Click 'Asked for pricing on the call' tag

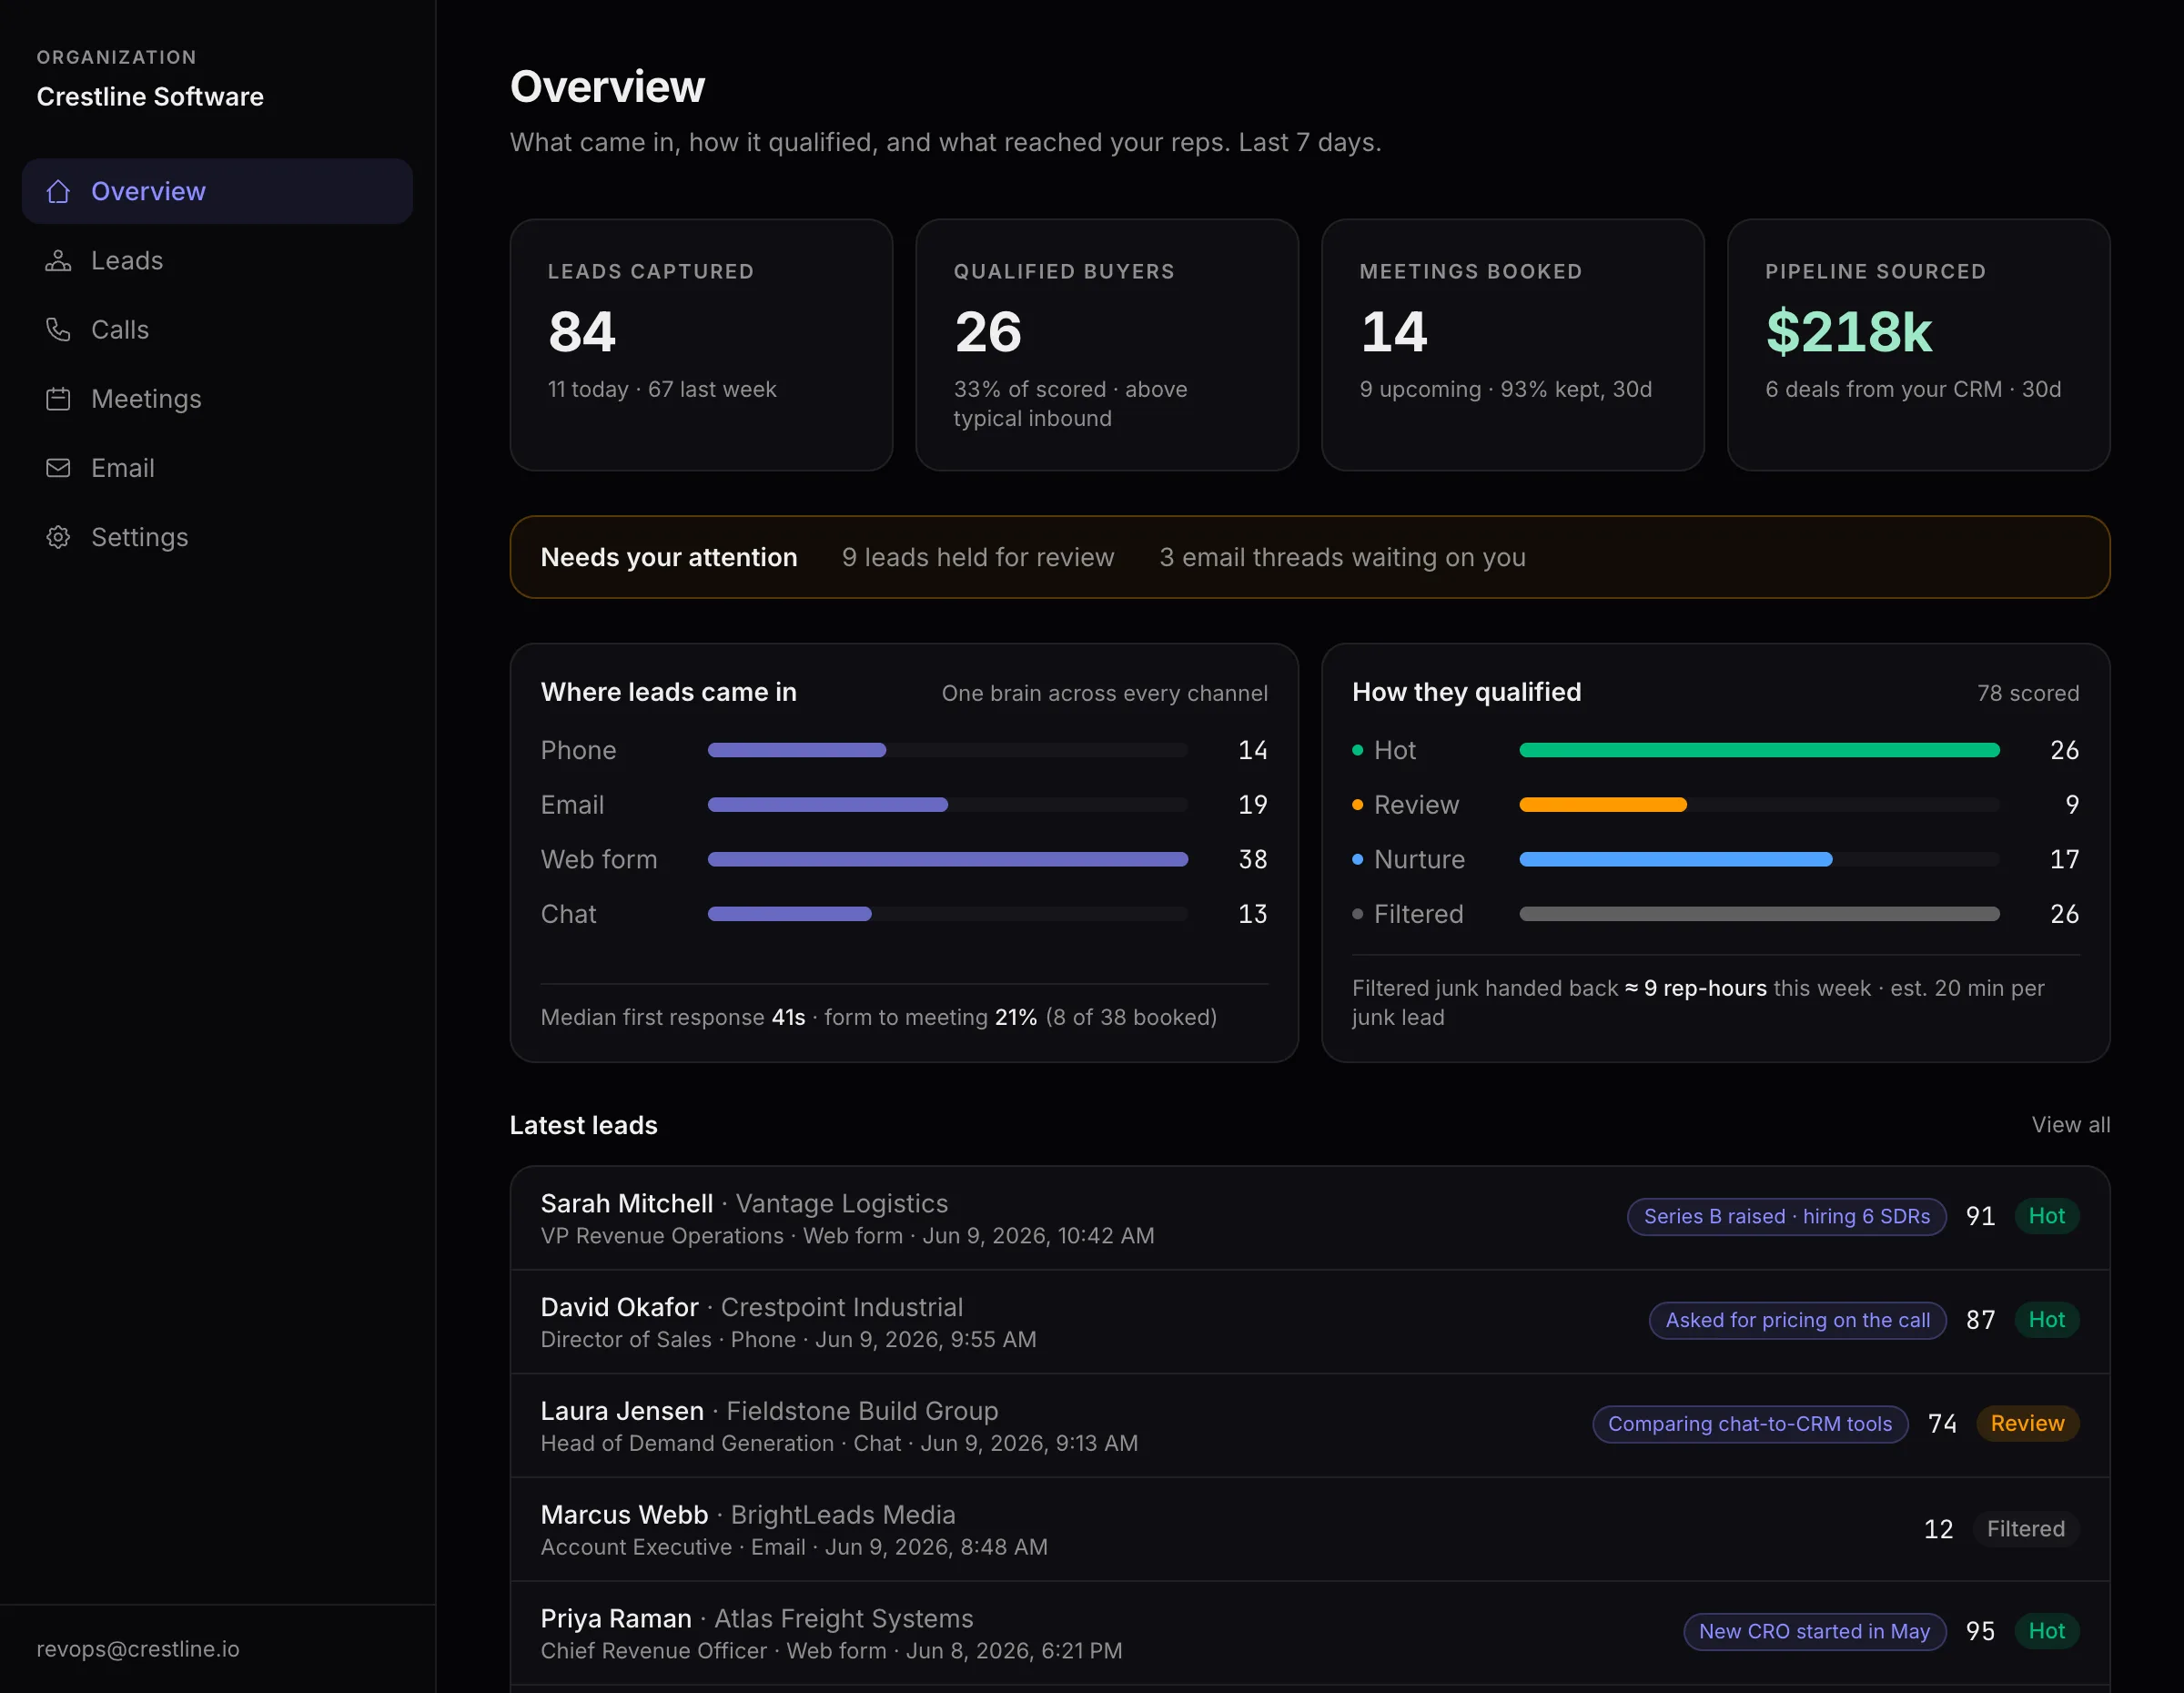click(1797, 1320)
